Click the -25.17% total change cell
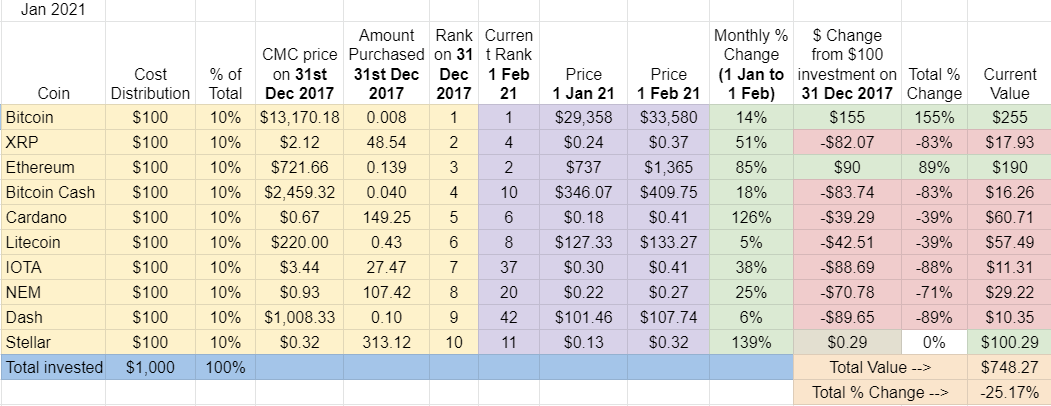This screenshot has width=1051, height=406. pos(1010,392)
